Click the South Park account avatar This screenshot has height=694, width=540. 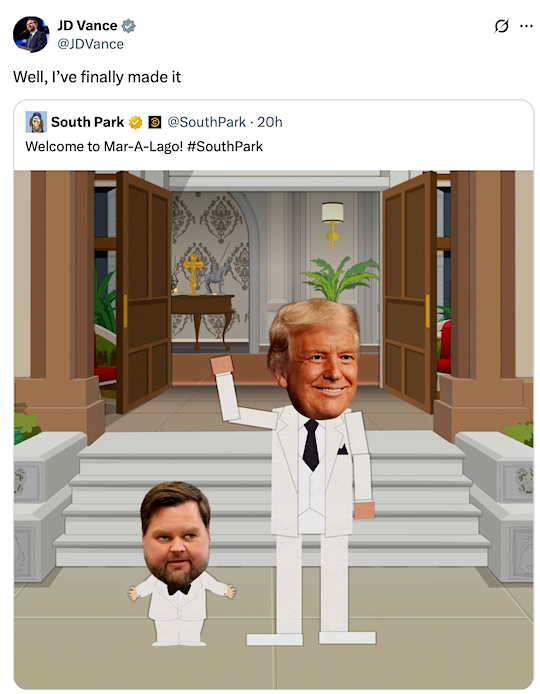click(36, 122)
